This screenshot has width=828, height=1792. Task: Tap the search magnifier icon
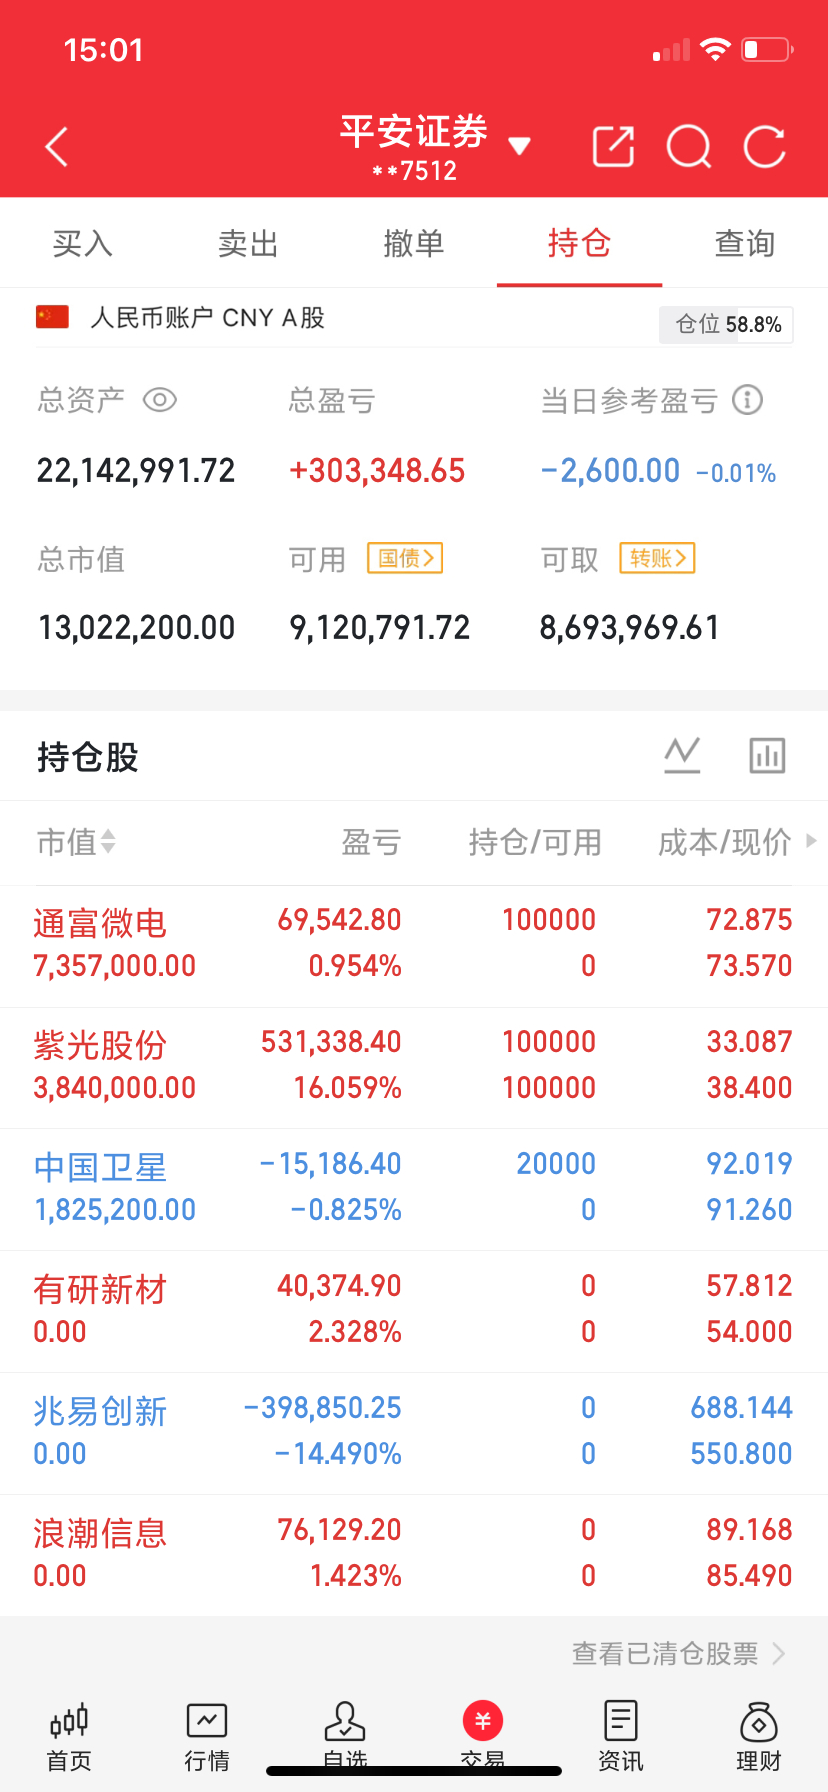[x=689, y=147]
